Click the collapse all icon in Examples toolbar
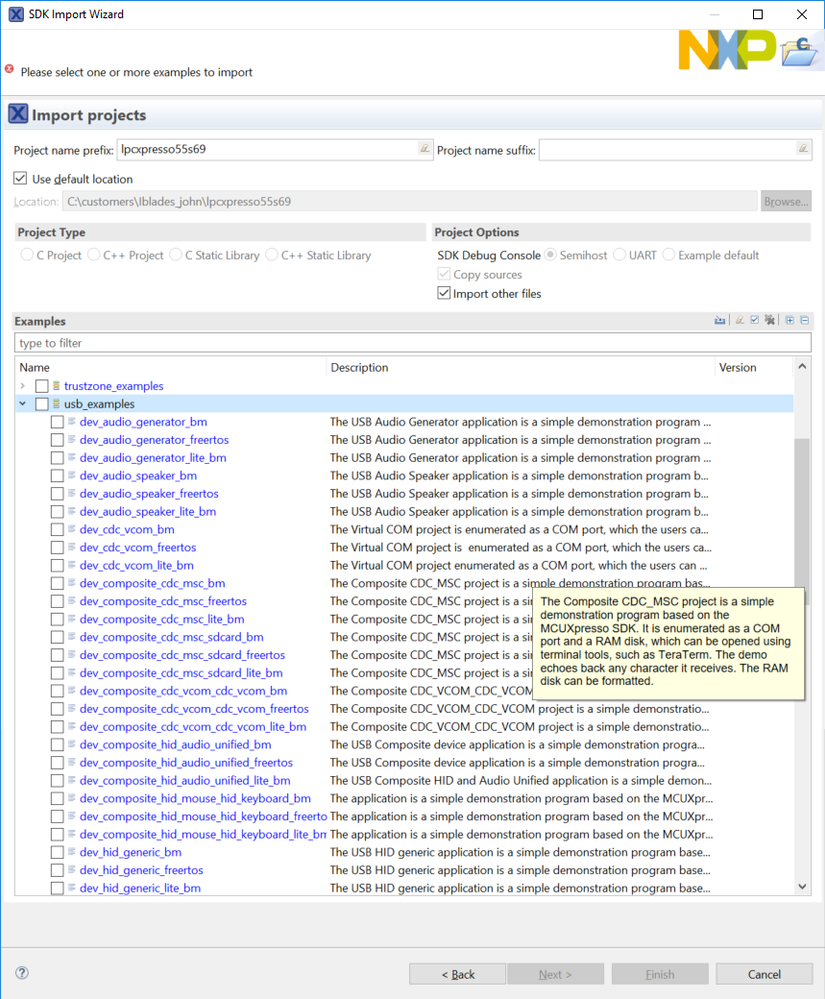 pyautogui.click(x=805, y=320)
